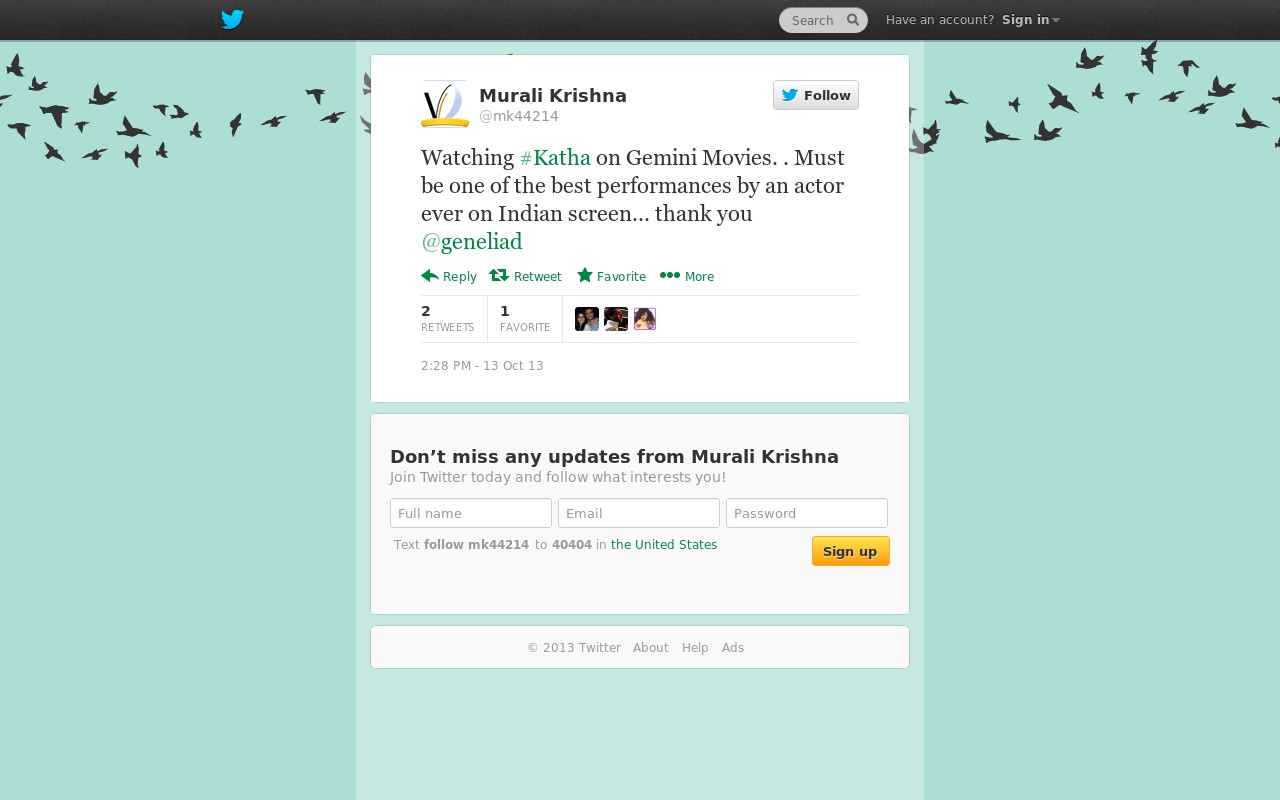
Task: View the 2 retweets count
Action: [x=448, y=319]
